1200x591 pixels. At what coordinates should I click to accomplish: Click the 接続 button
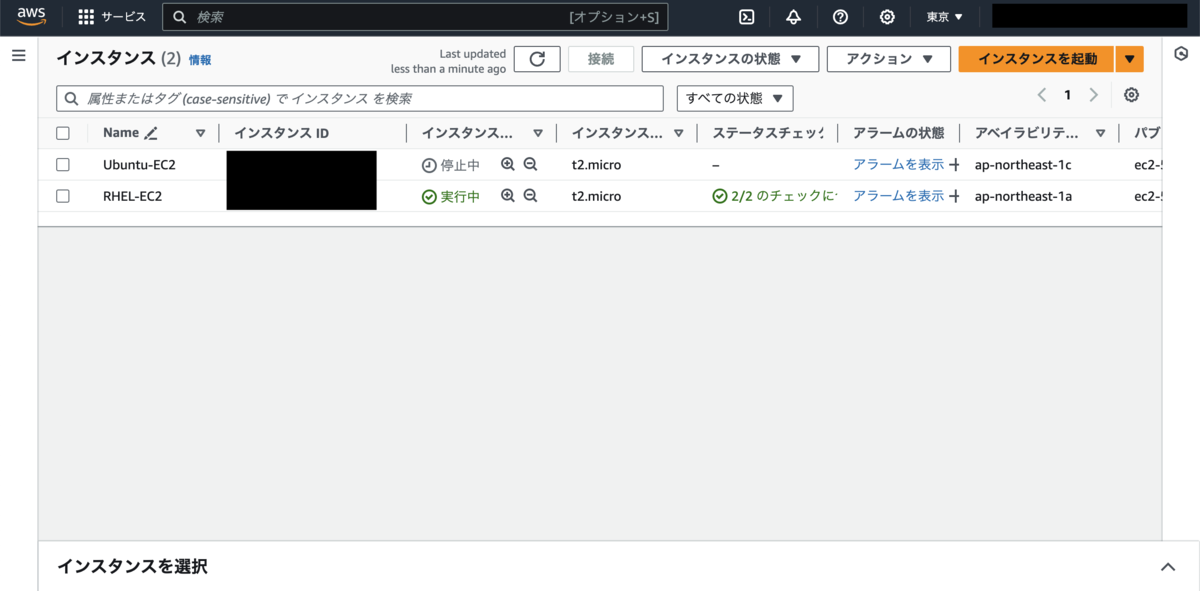point(601,59)
